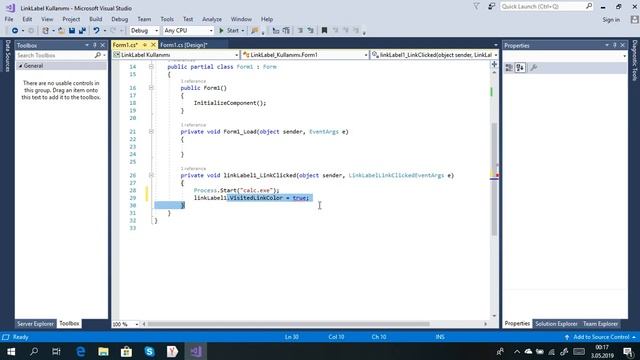Click the Sign in link
Viewport: 640px width, 360px height.
[x=611, y=20]
